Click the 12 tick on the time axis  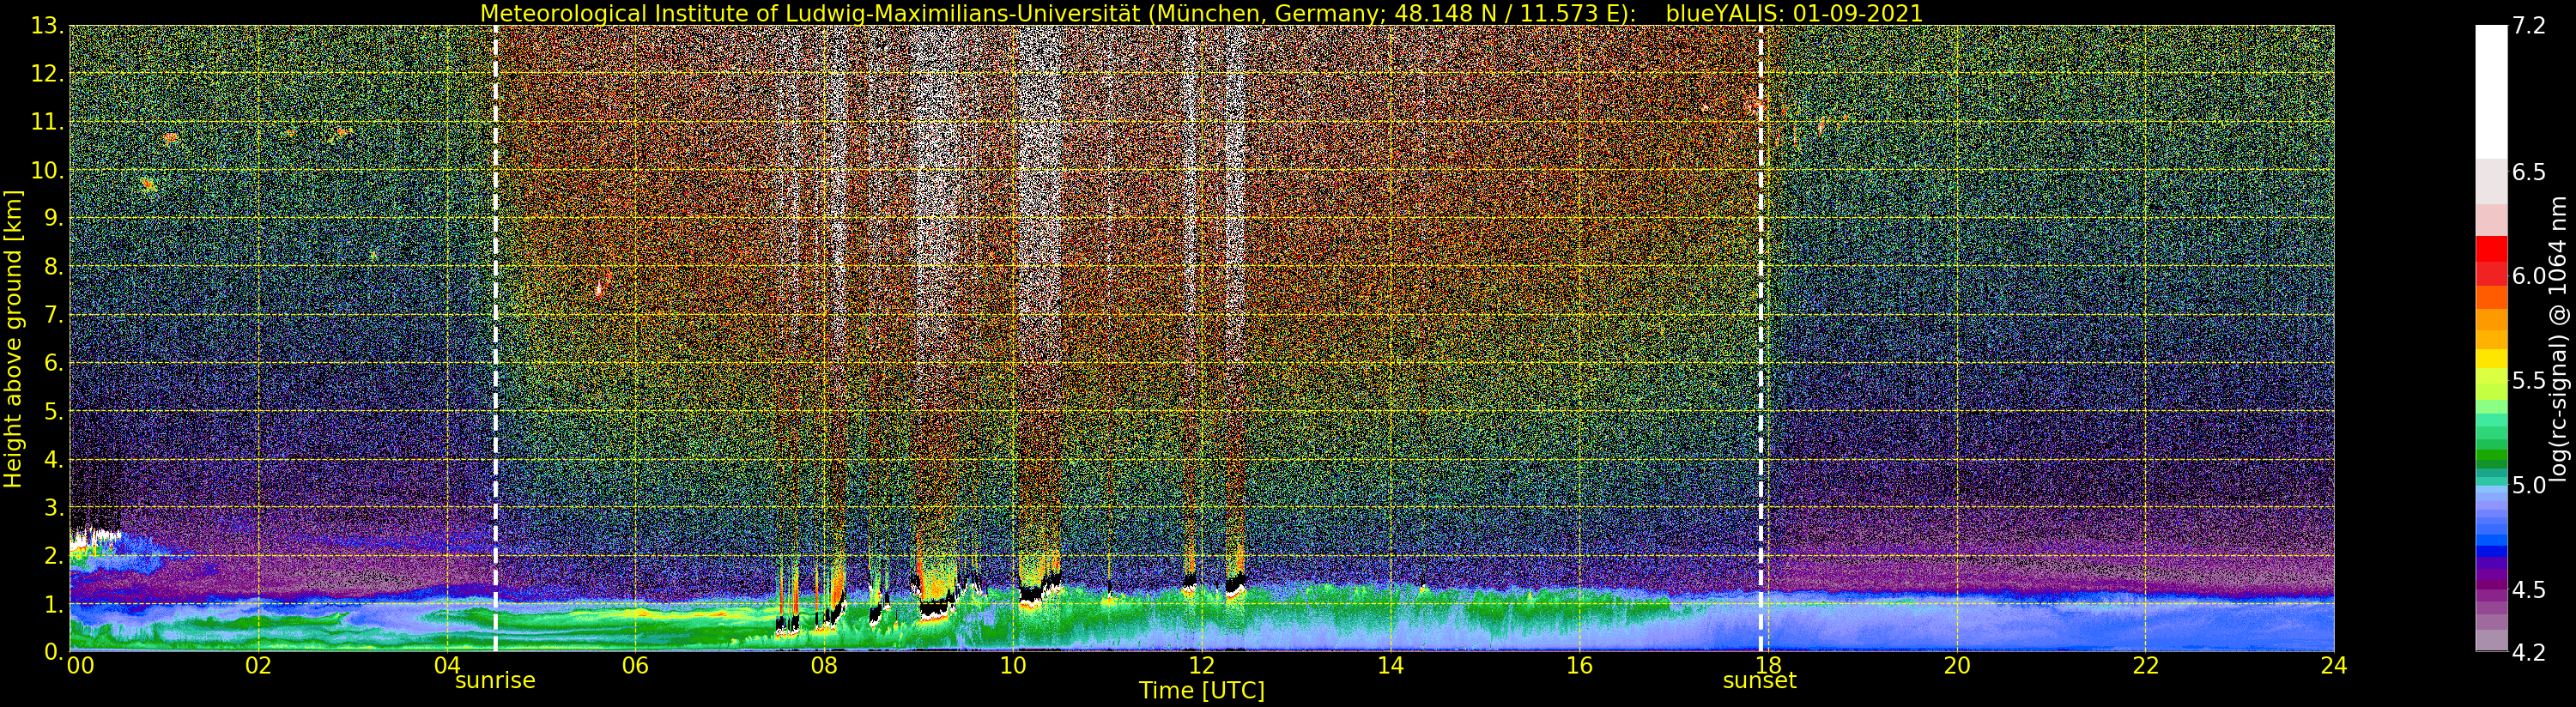1201,666
